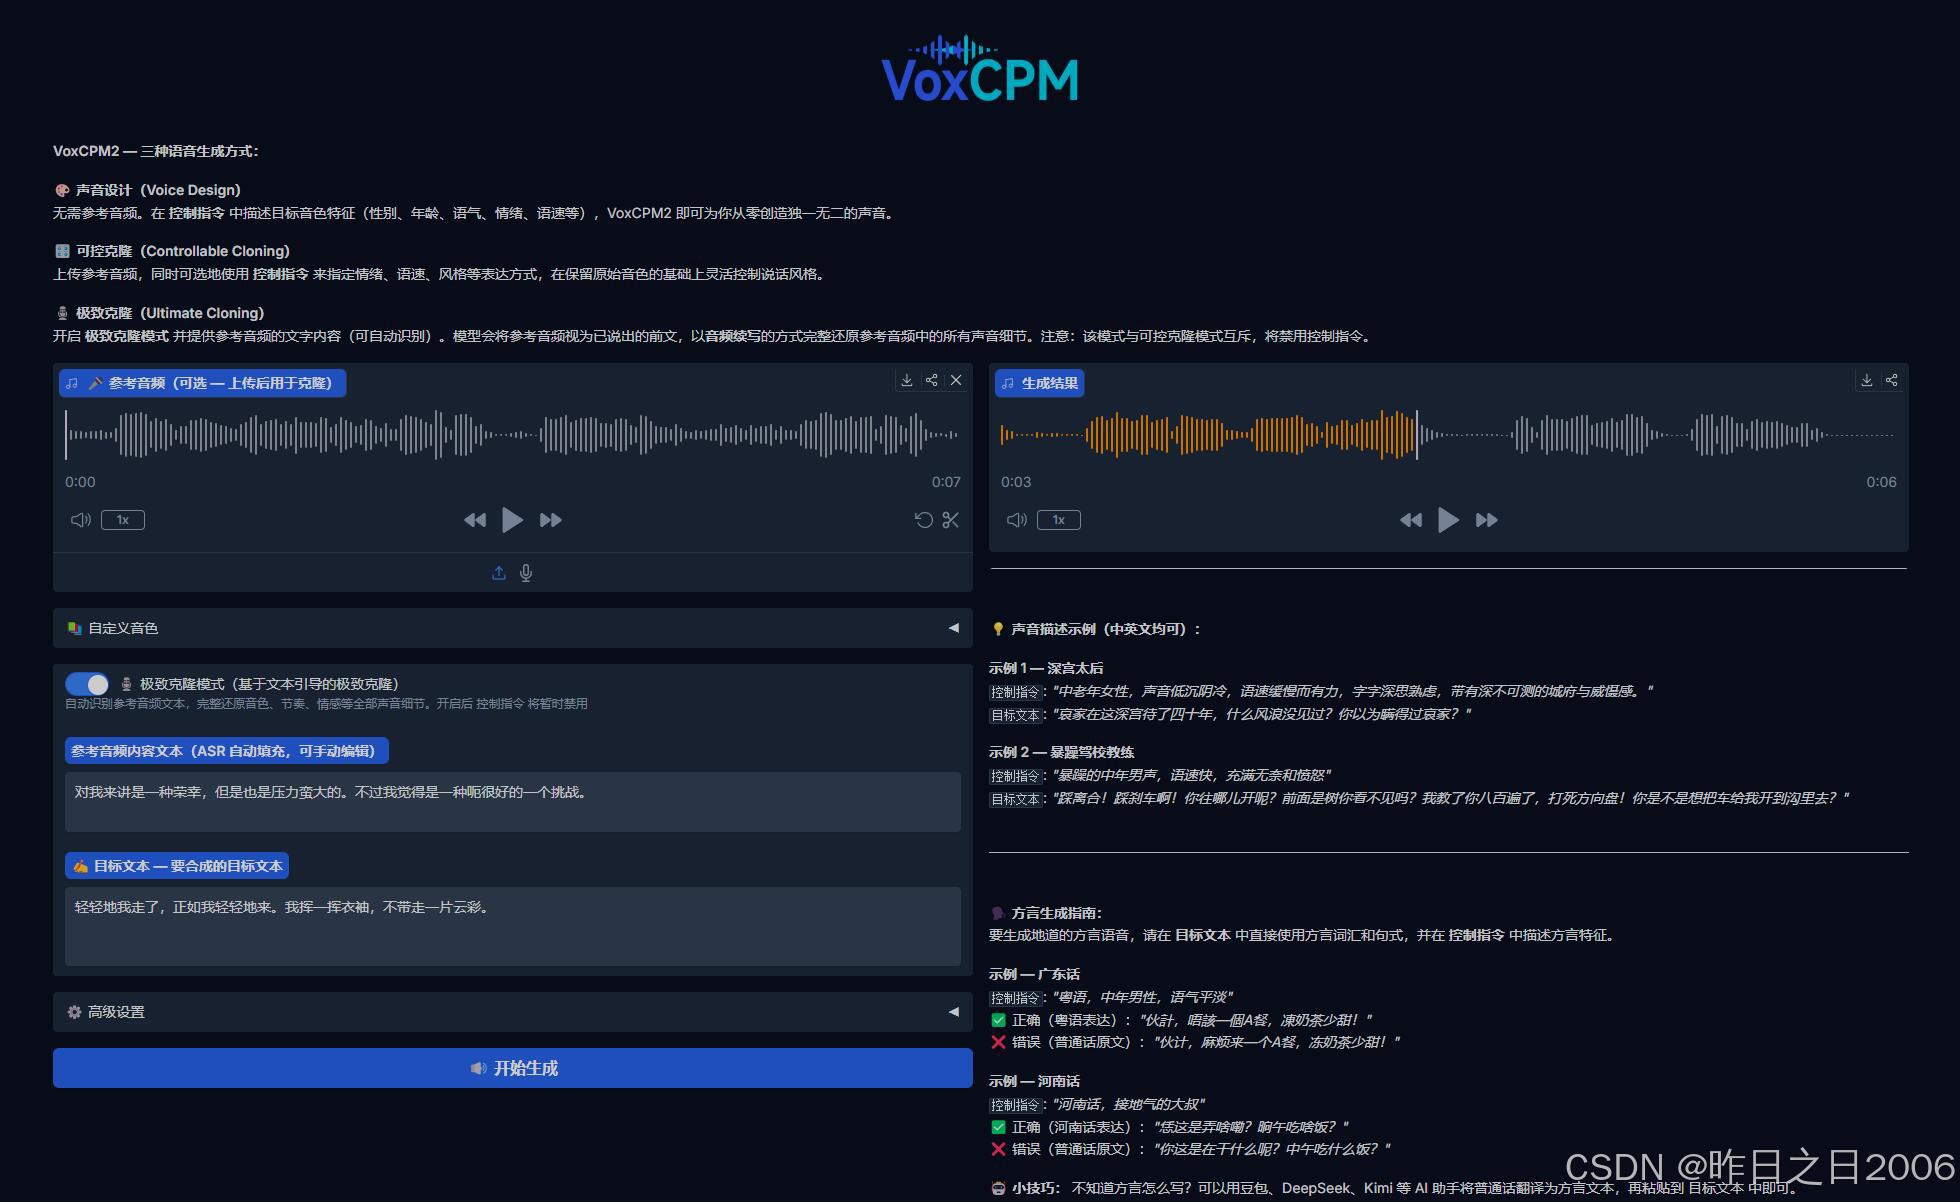Image resolution: width=1960 pixels, height=1202 pixels.
Task: Share the reference audio
Action: (x=931, y=380)
